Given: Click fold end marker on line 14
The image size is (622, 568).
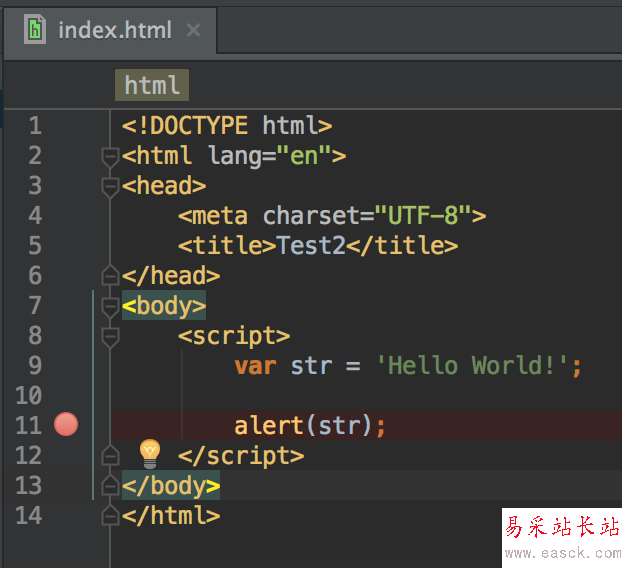Looking at the screenshot, I should coord(110,516).
